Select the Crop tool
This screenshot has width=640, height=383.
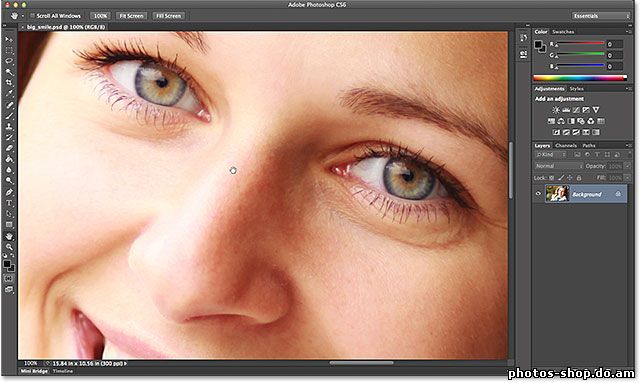9,82
